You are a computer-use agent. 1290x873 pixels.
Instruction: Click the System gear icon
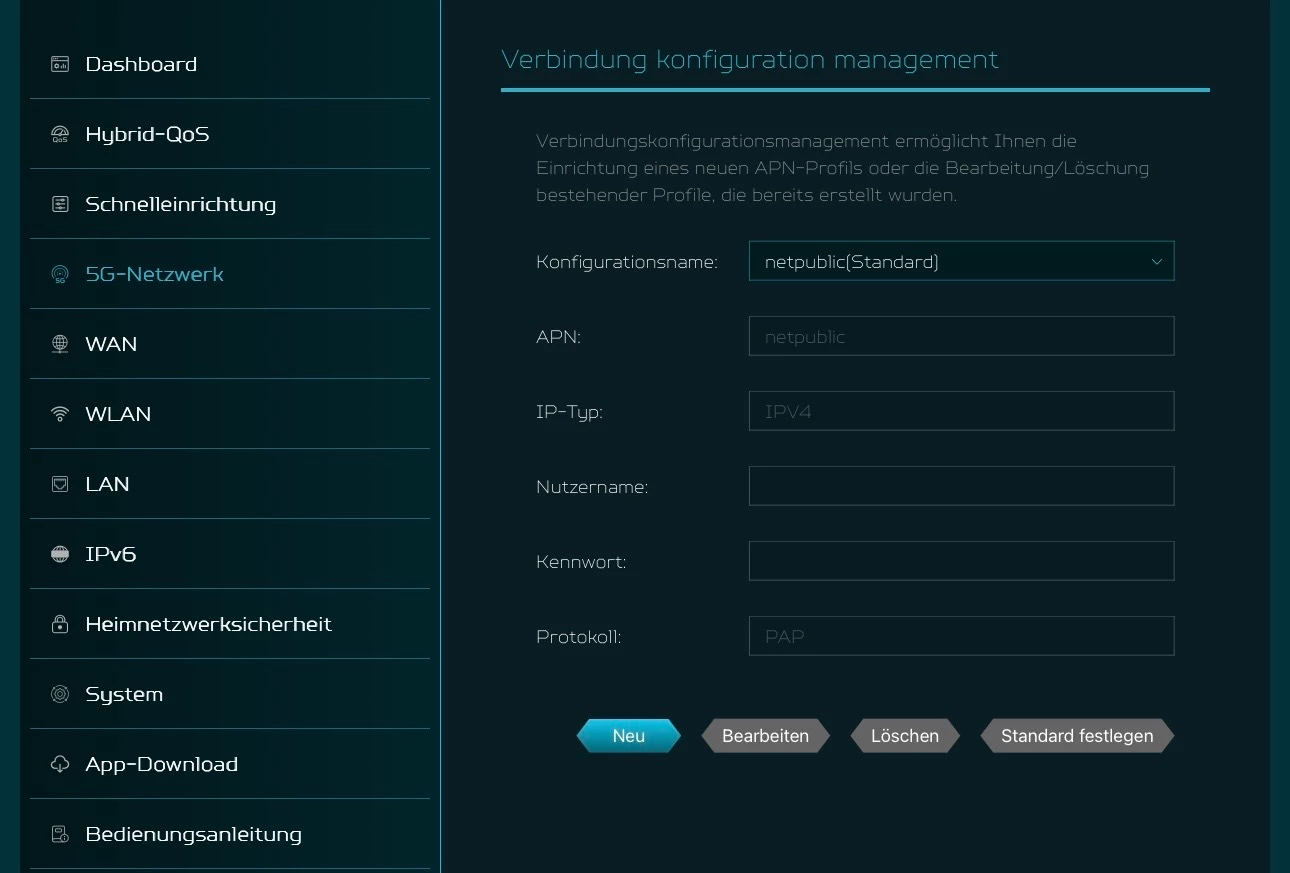[60, 694]
